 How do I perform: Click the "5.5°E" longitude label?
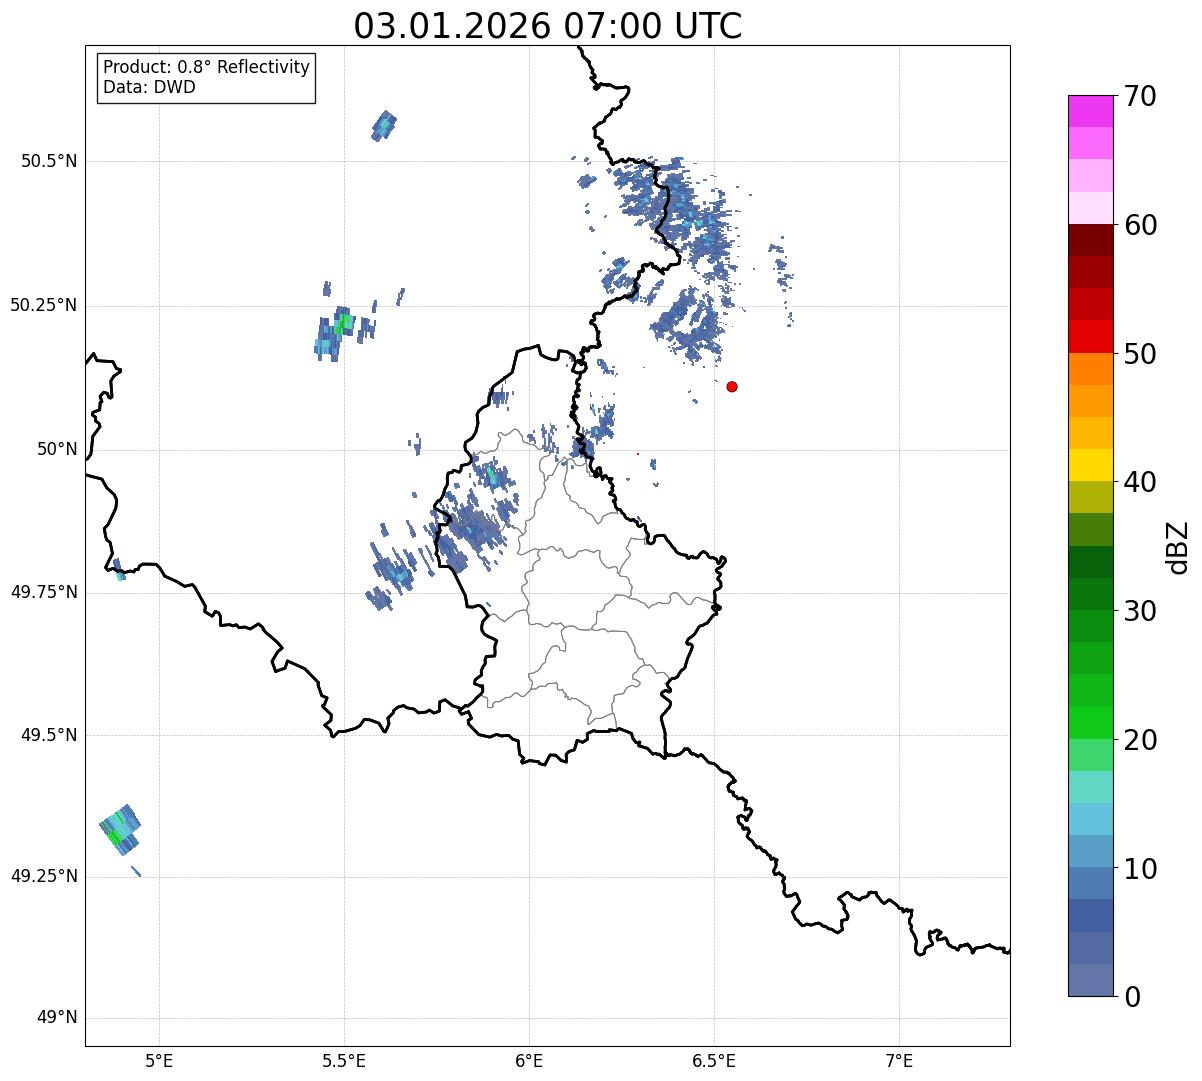[x=344, y=1061]
